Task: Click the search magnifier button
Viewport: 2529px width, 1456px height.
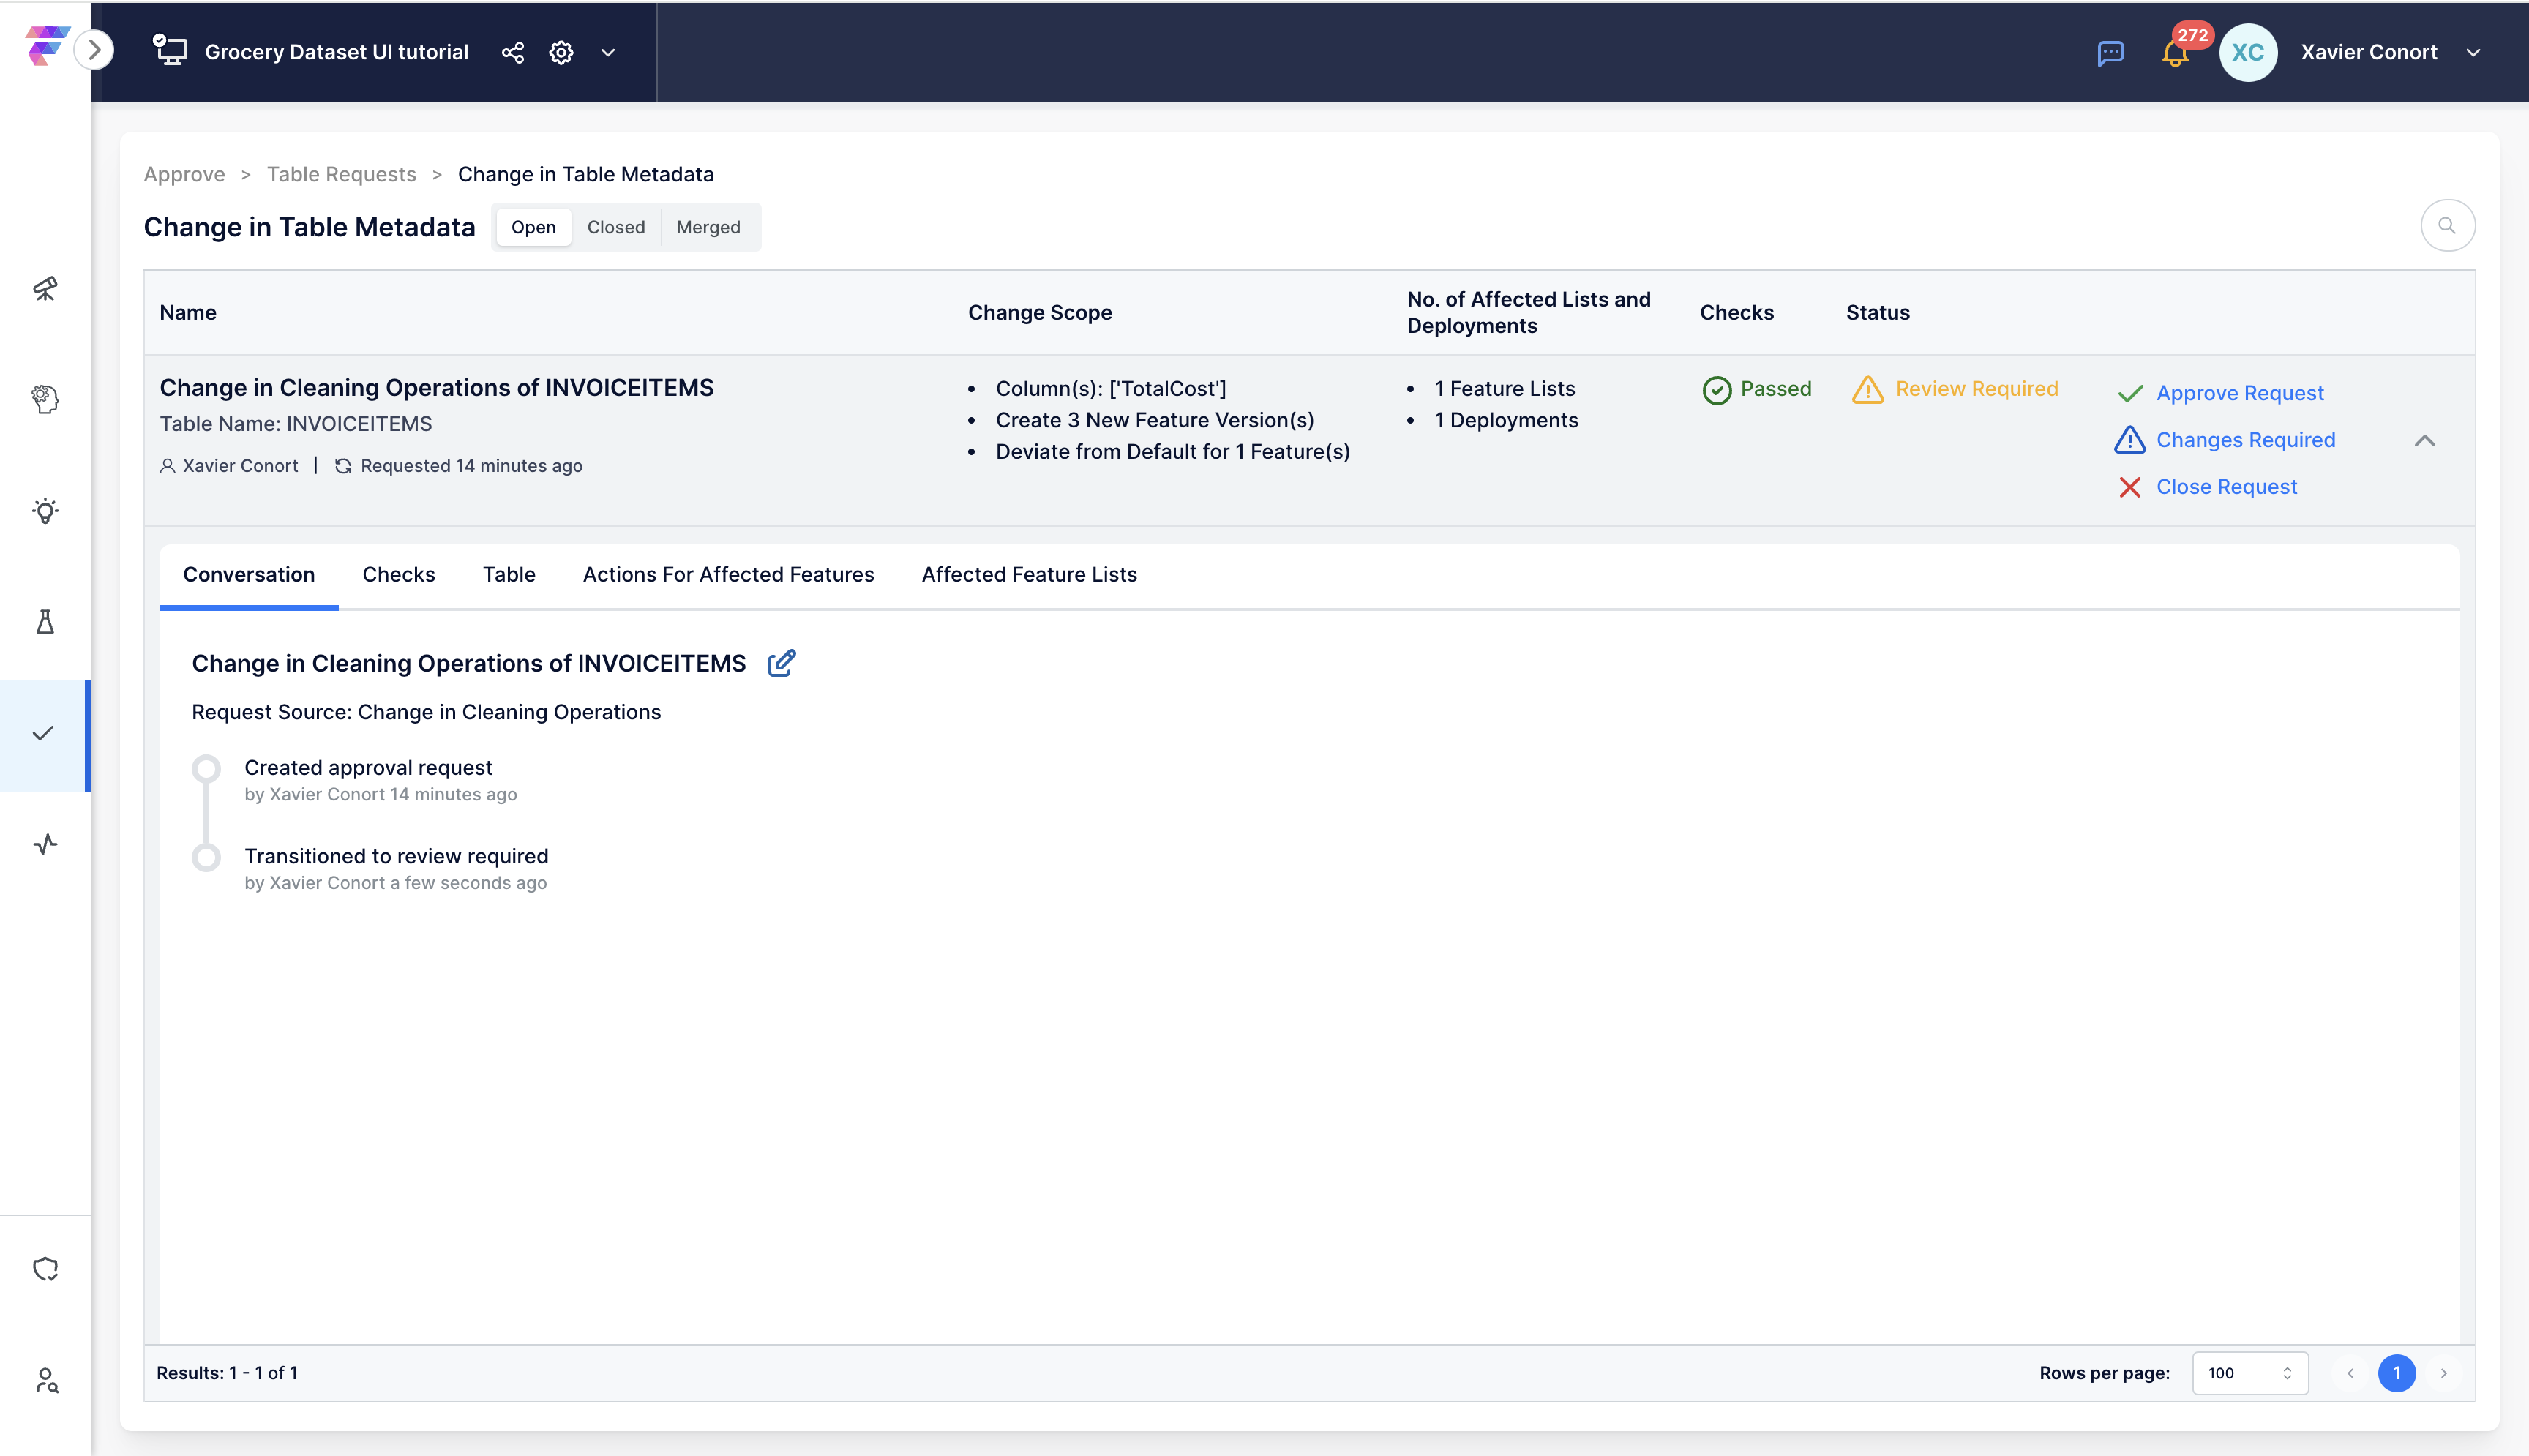Action: [2447, 226]
